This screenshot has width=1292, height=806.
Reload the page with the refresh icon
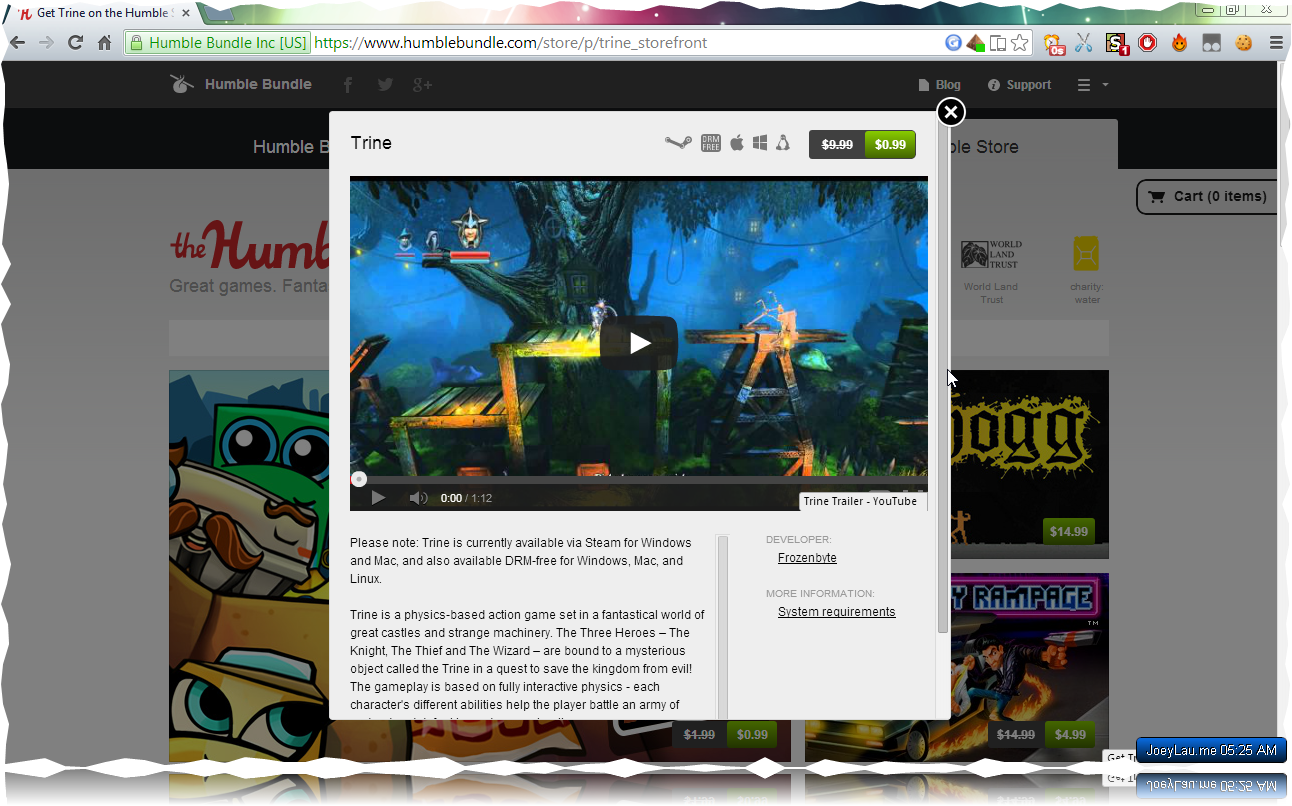click(75, 43)
